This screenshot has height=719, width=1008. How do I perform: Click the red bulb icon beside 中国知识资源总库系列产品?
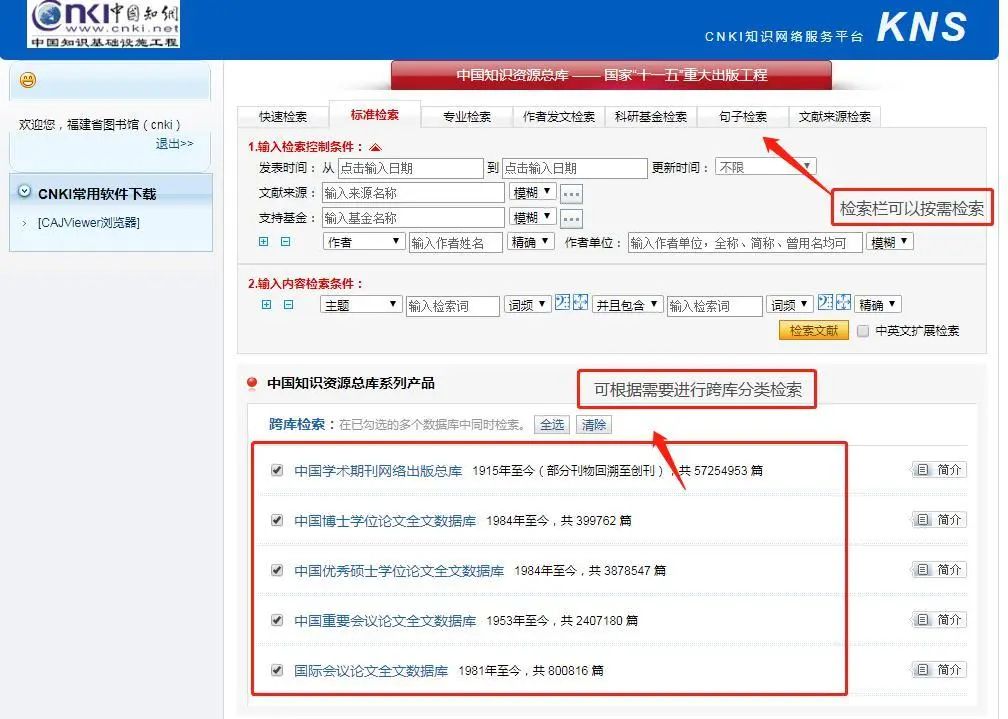[x=252, y=384]
